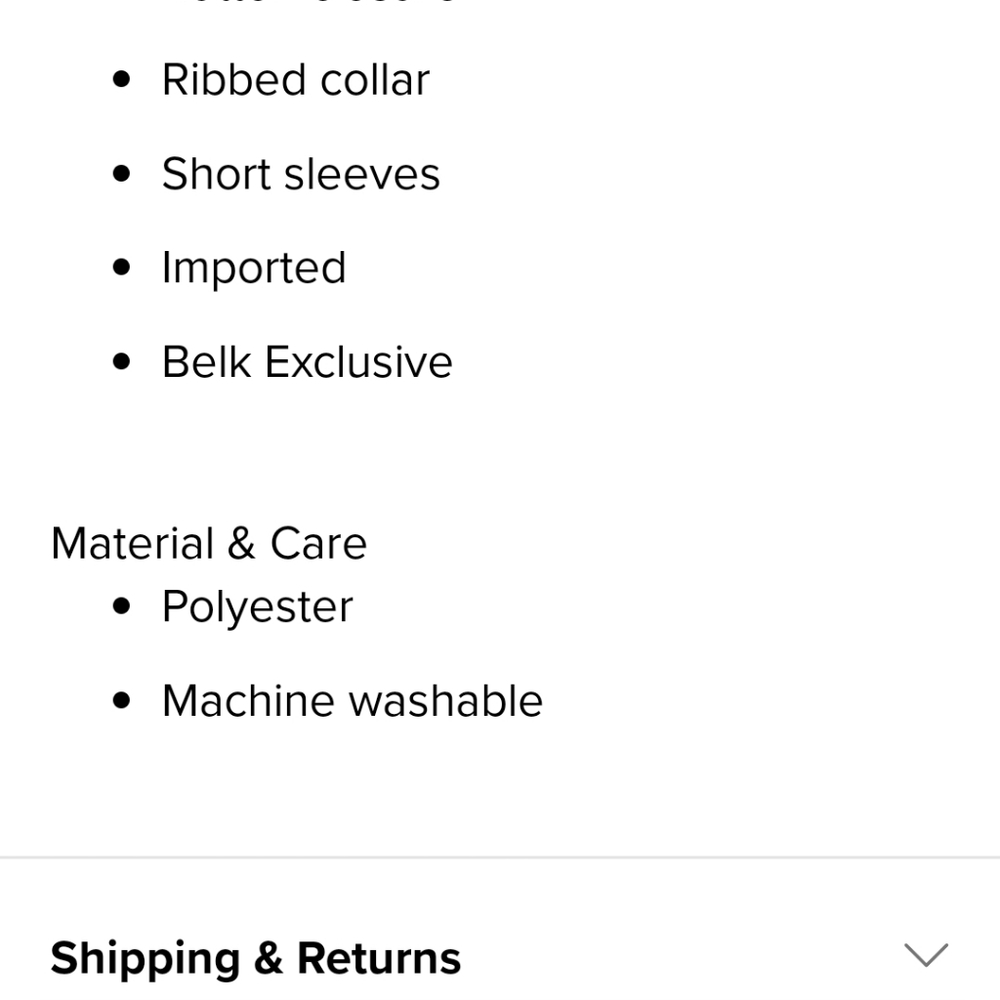The width and height of the screenshot is (1000, 1000).
Task: Tap the word washable in the care list
Action: click(446, 701)
